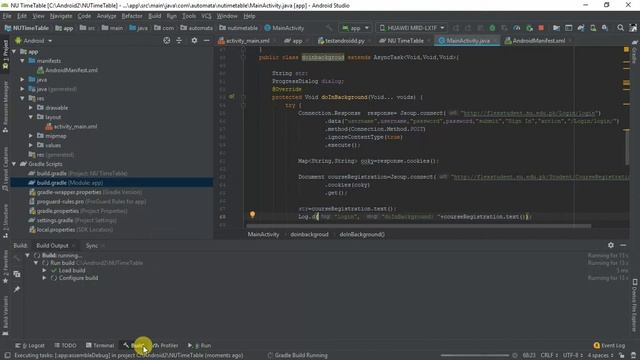The width and height of the screenshot is (640, 360).
Task: Toggle the Build Variants side tab
Action: click(5, 316)
